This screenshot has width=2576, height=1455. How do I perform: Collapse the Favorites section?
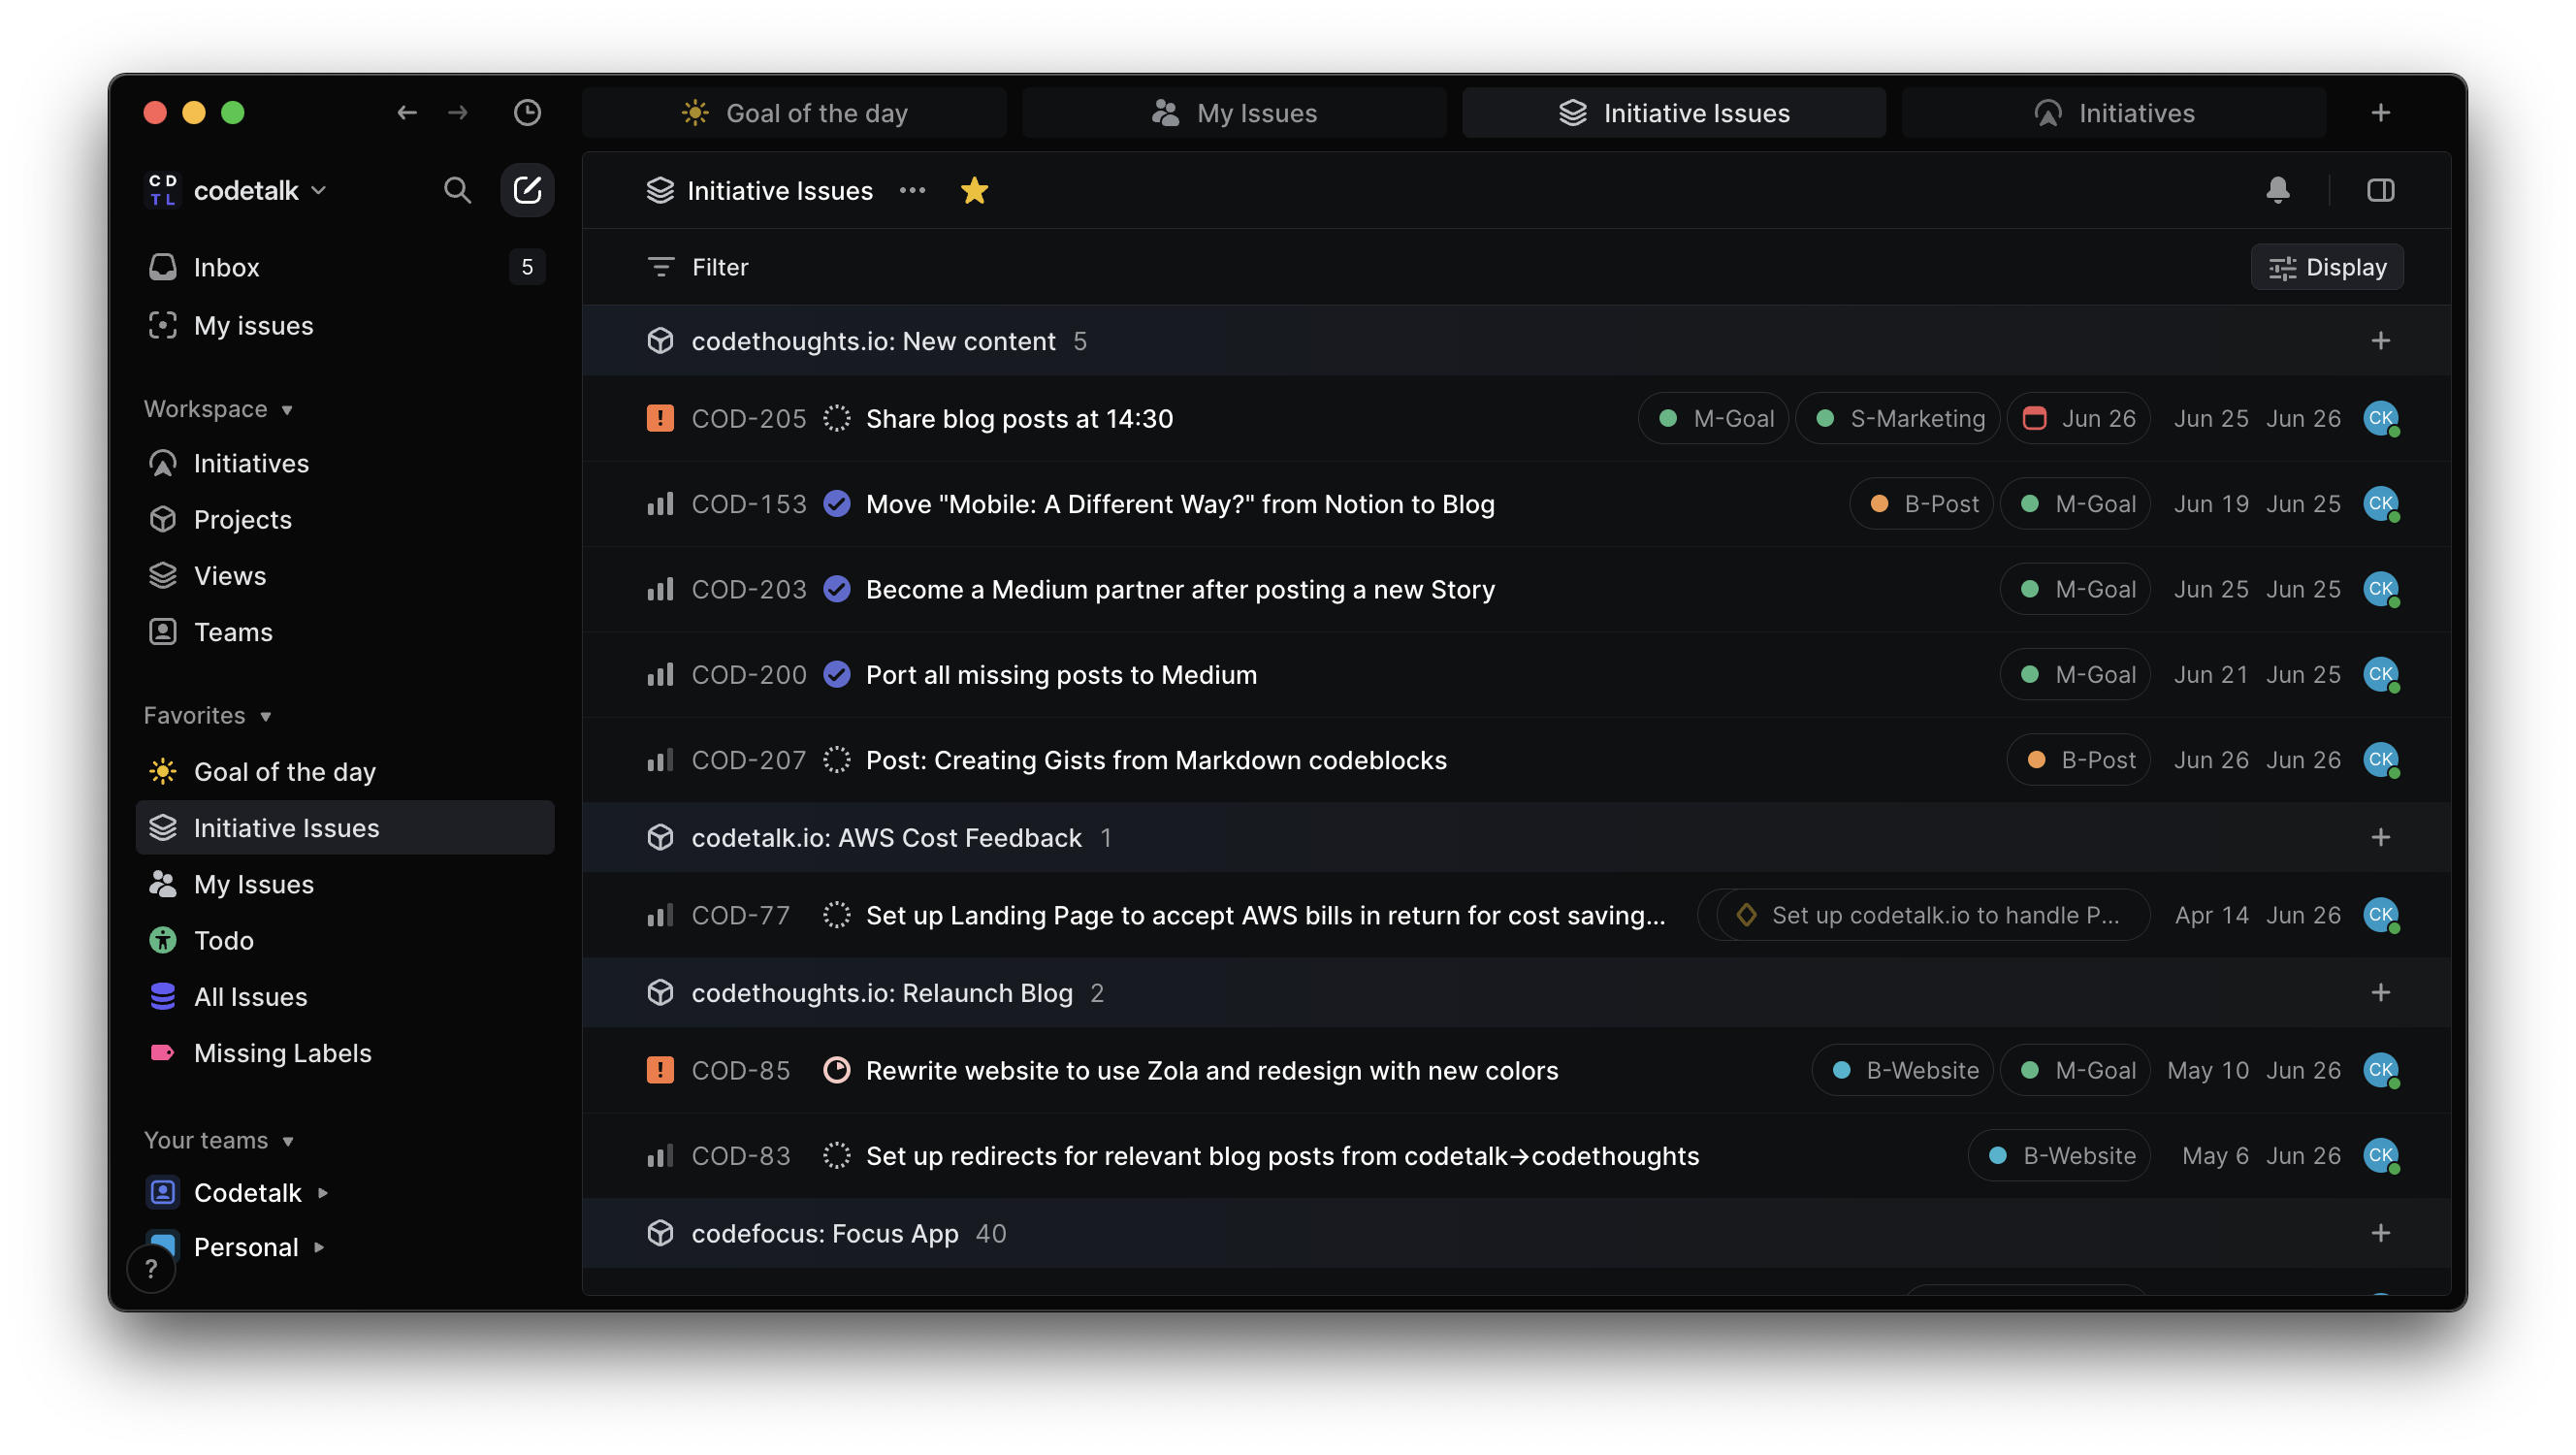[207, 716]
